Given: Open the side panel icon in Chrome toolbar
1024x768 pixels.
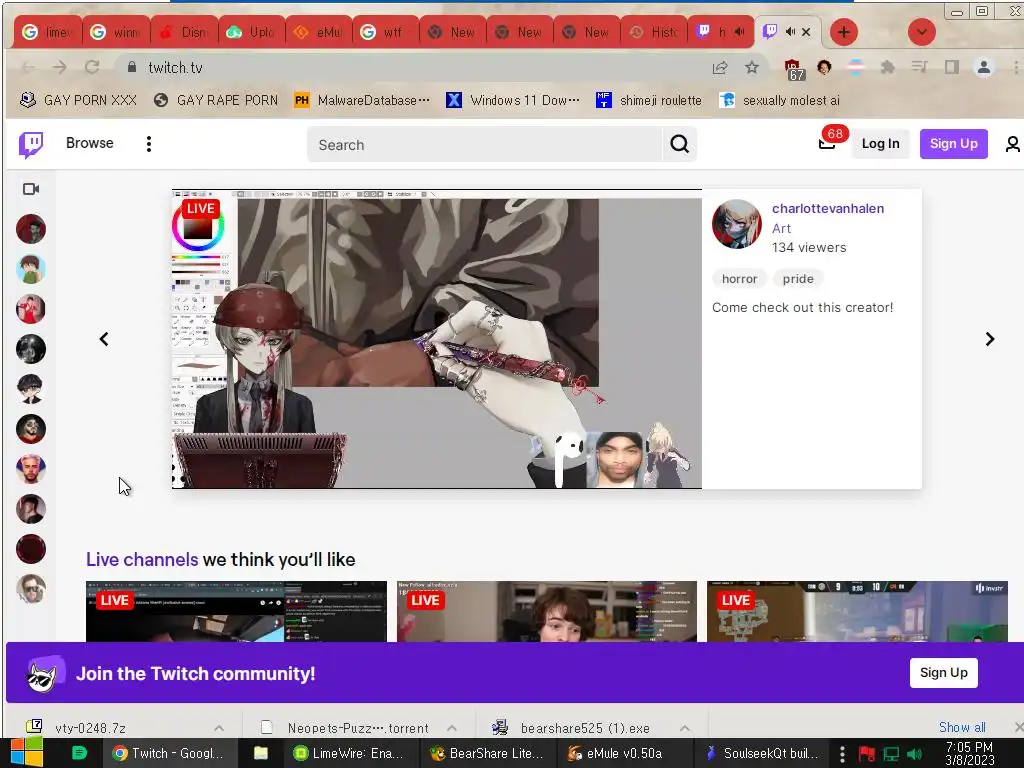Looking at the screenshot, I should [x=952, y=67].
